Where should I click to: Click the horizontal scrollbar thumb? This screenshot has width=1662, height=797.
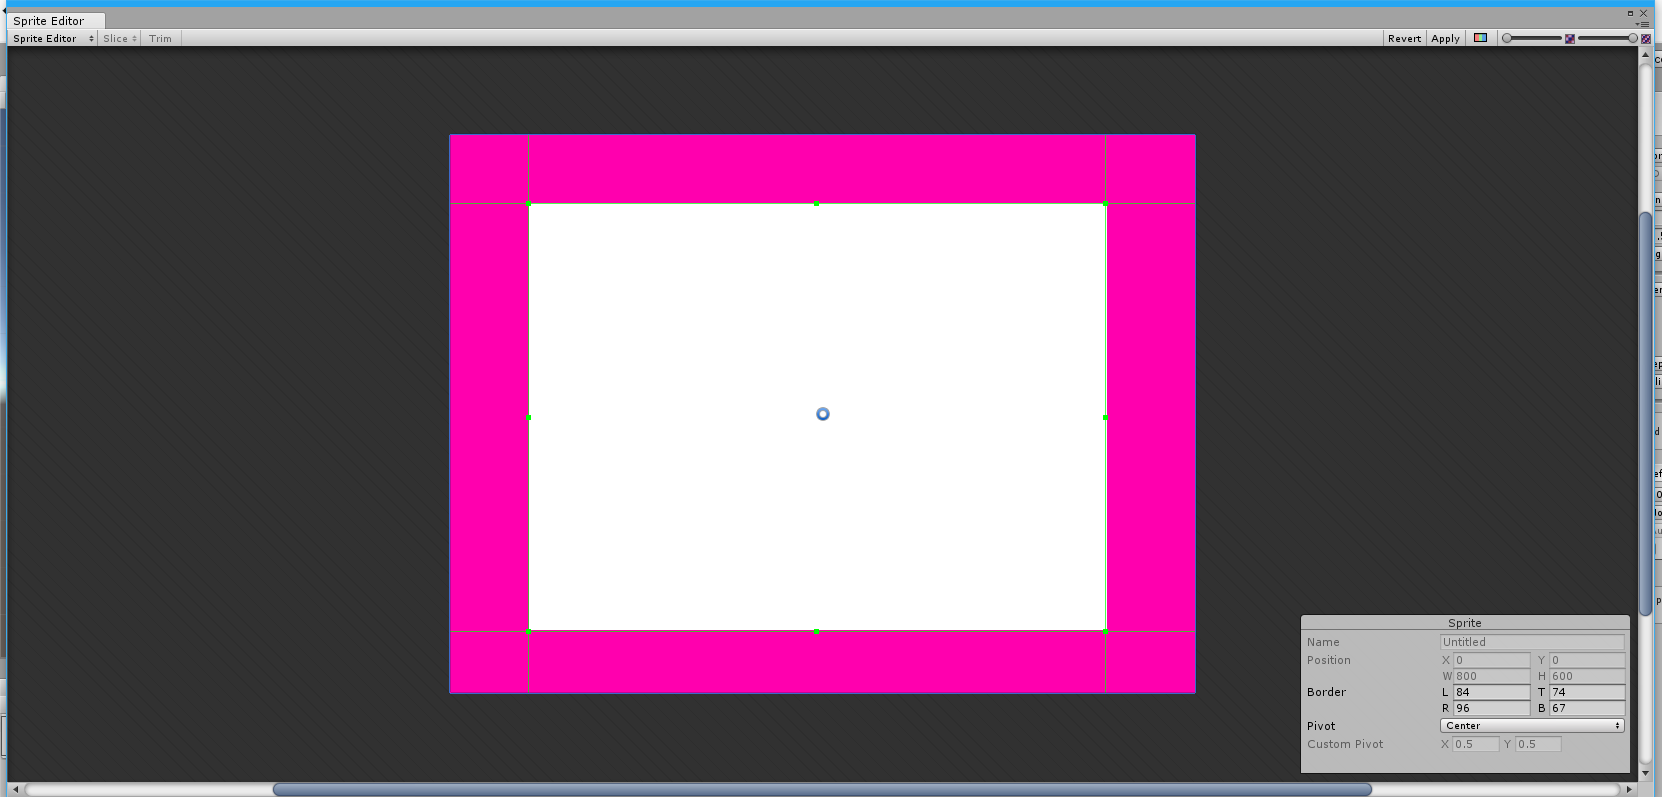(x=822, y=789)
